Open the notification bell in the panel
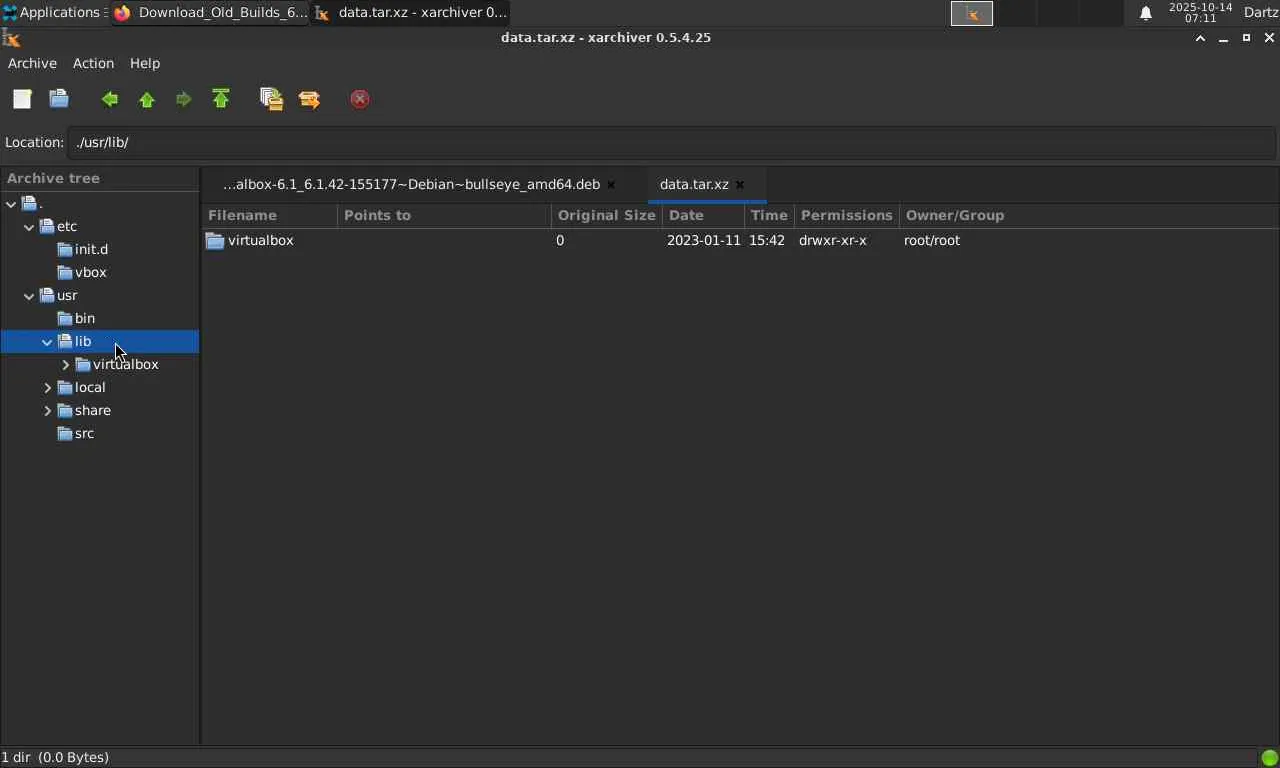The image size is (1280, 768). pyautogui.click(x=1146, y=13)
